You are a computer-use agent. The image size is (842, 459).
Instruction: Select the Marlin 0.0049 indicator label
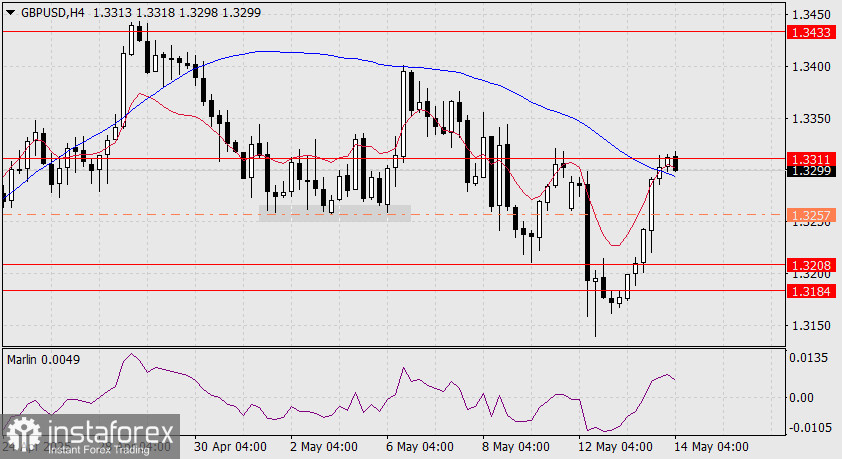43,360
